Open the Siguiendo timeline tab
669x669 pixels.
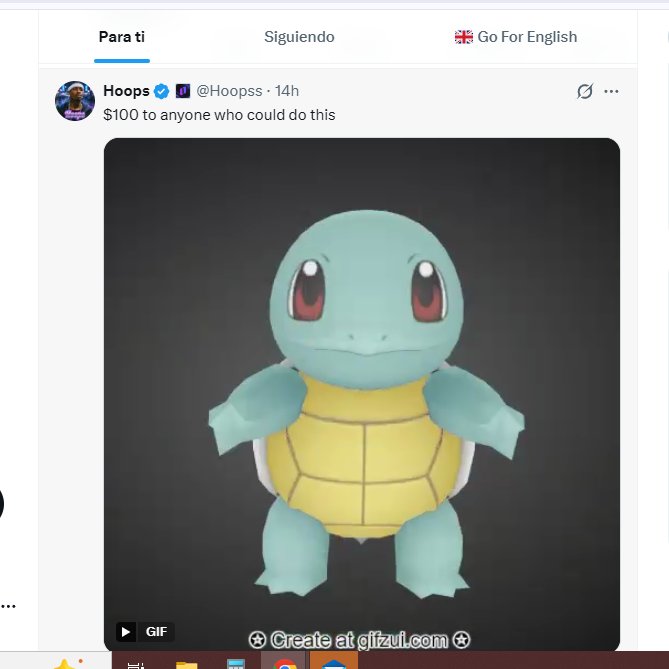[x=299, y=37]
